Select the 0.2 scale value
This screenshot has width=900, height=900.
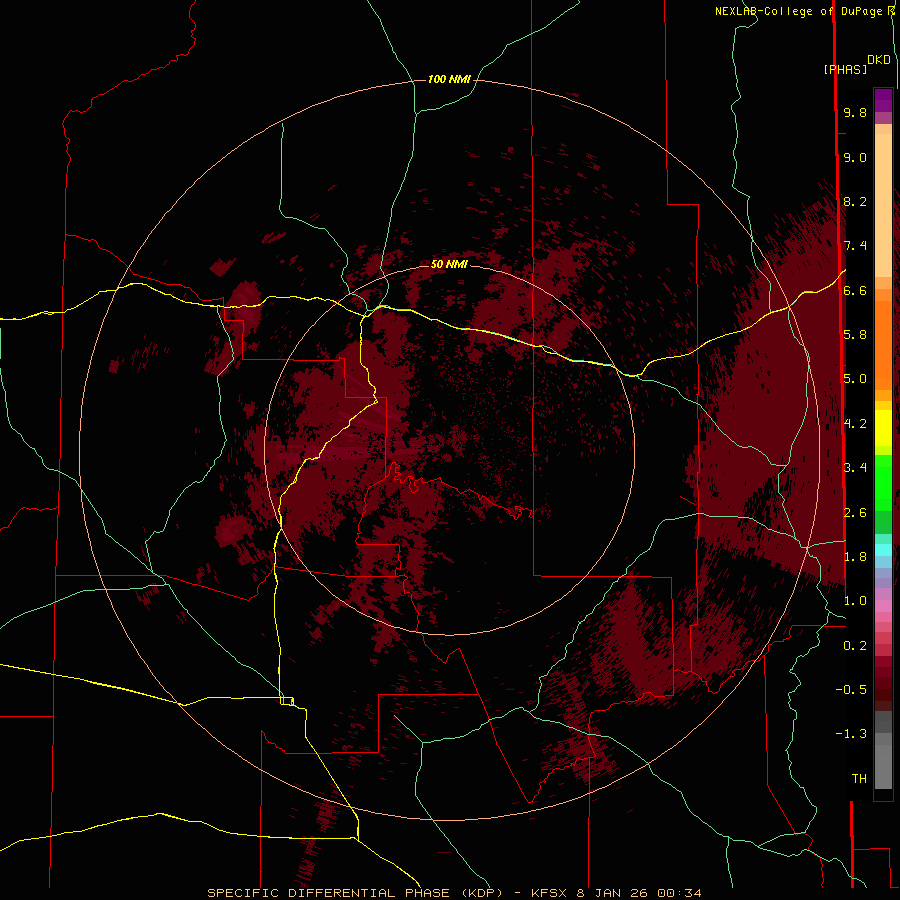[x=855, y=646]
